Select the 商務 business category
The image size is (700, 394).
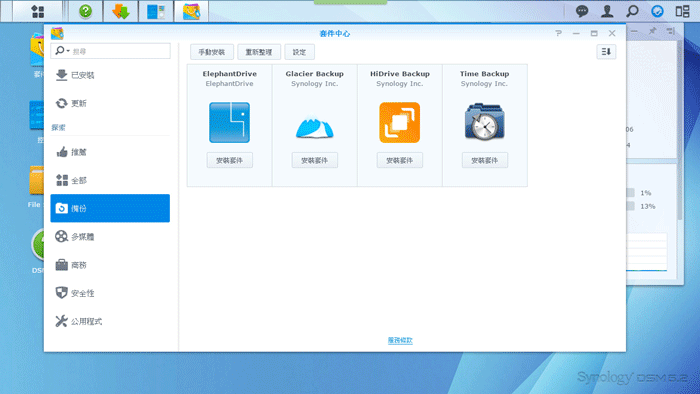pos(110,265)
